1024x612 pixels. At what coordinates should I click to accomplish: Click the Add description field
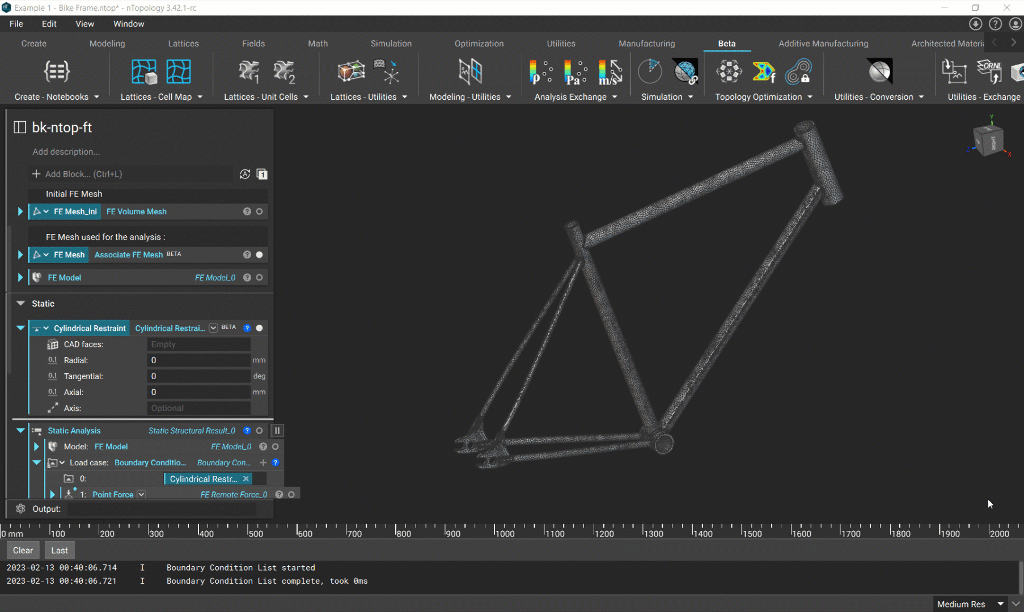point(66,152)
